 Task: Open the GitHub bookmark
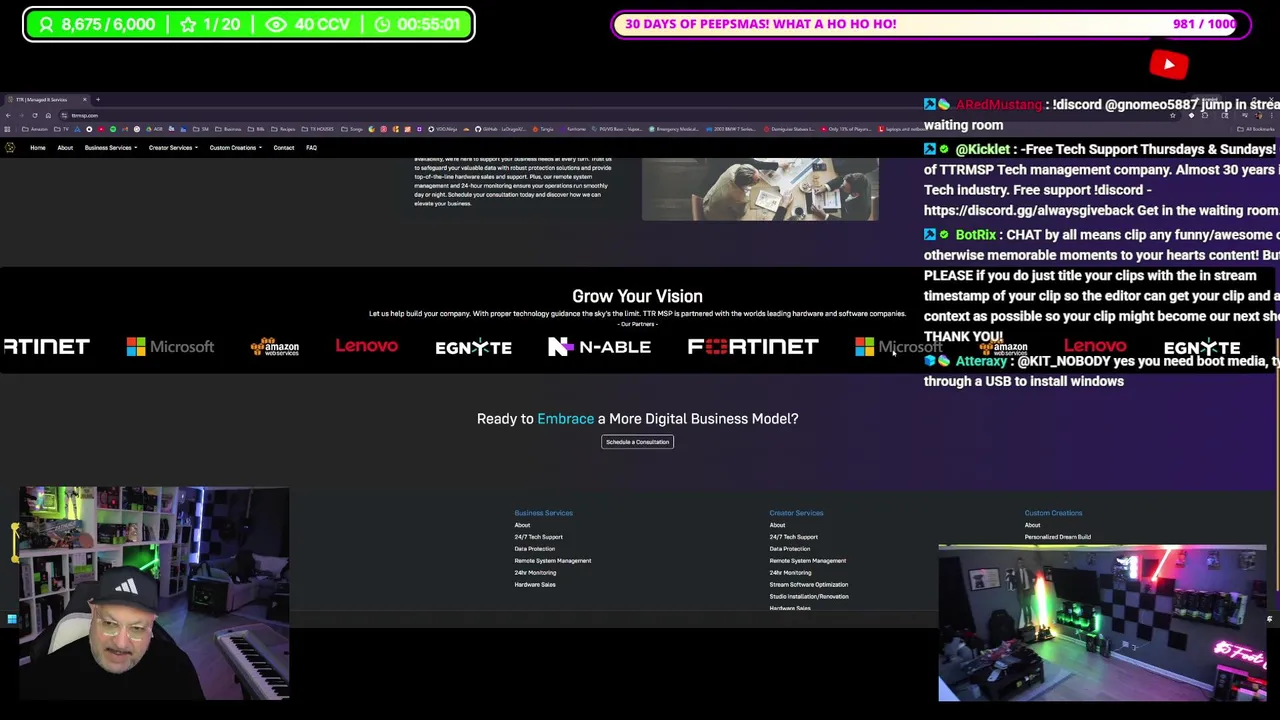click(x=501, y=129)
